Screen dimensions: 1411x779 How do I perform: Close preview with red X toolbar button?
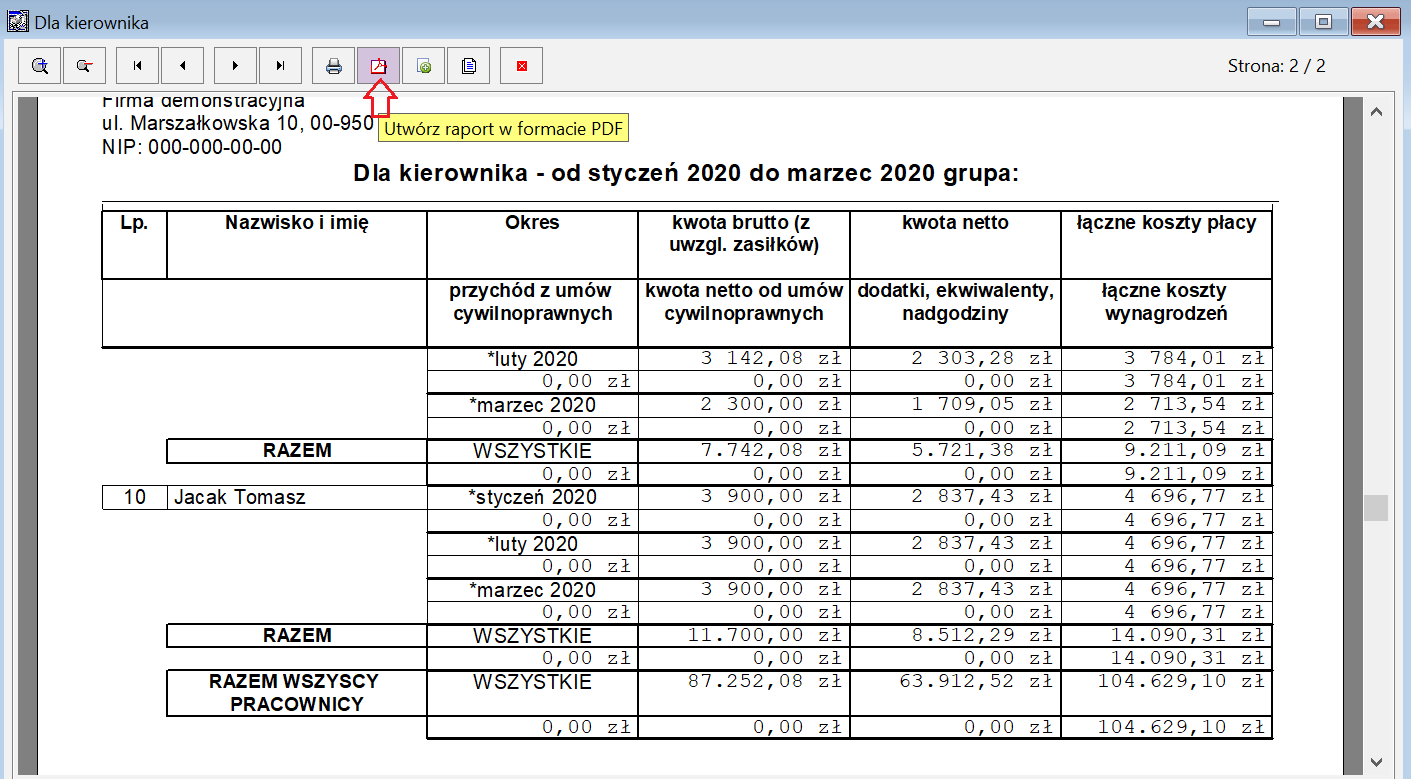[521, 66]
